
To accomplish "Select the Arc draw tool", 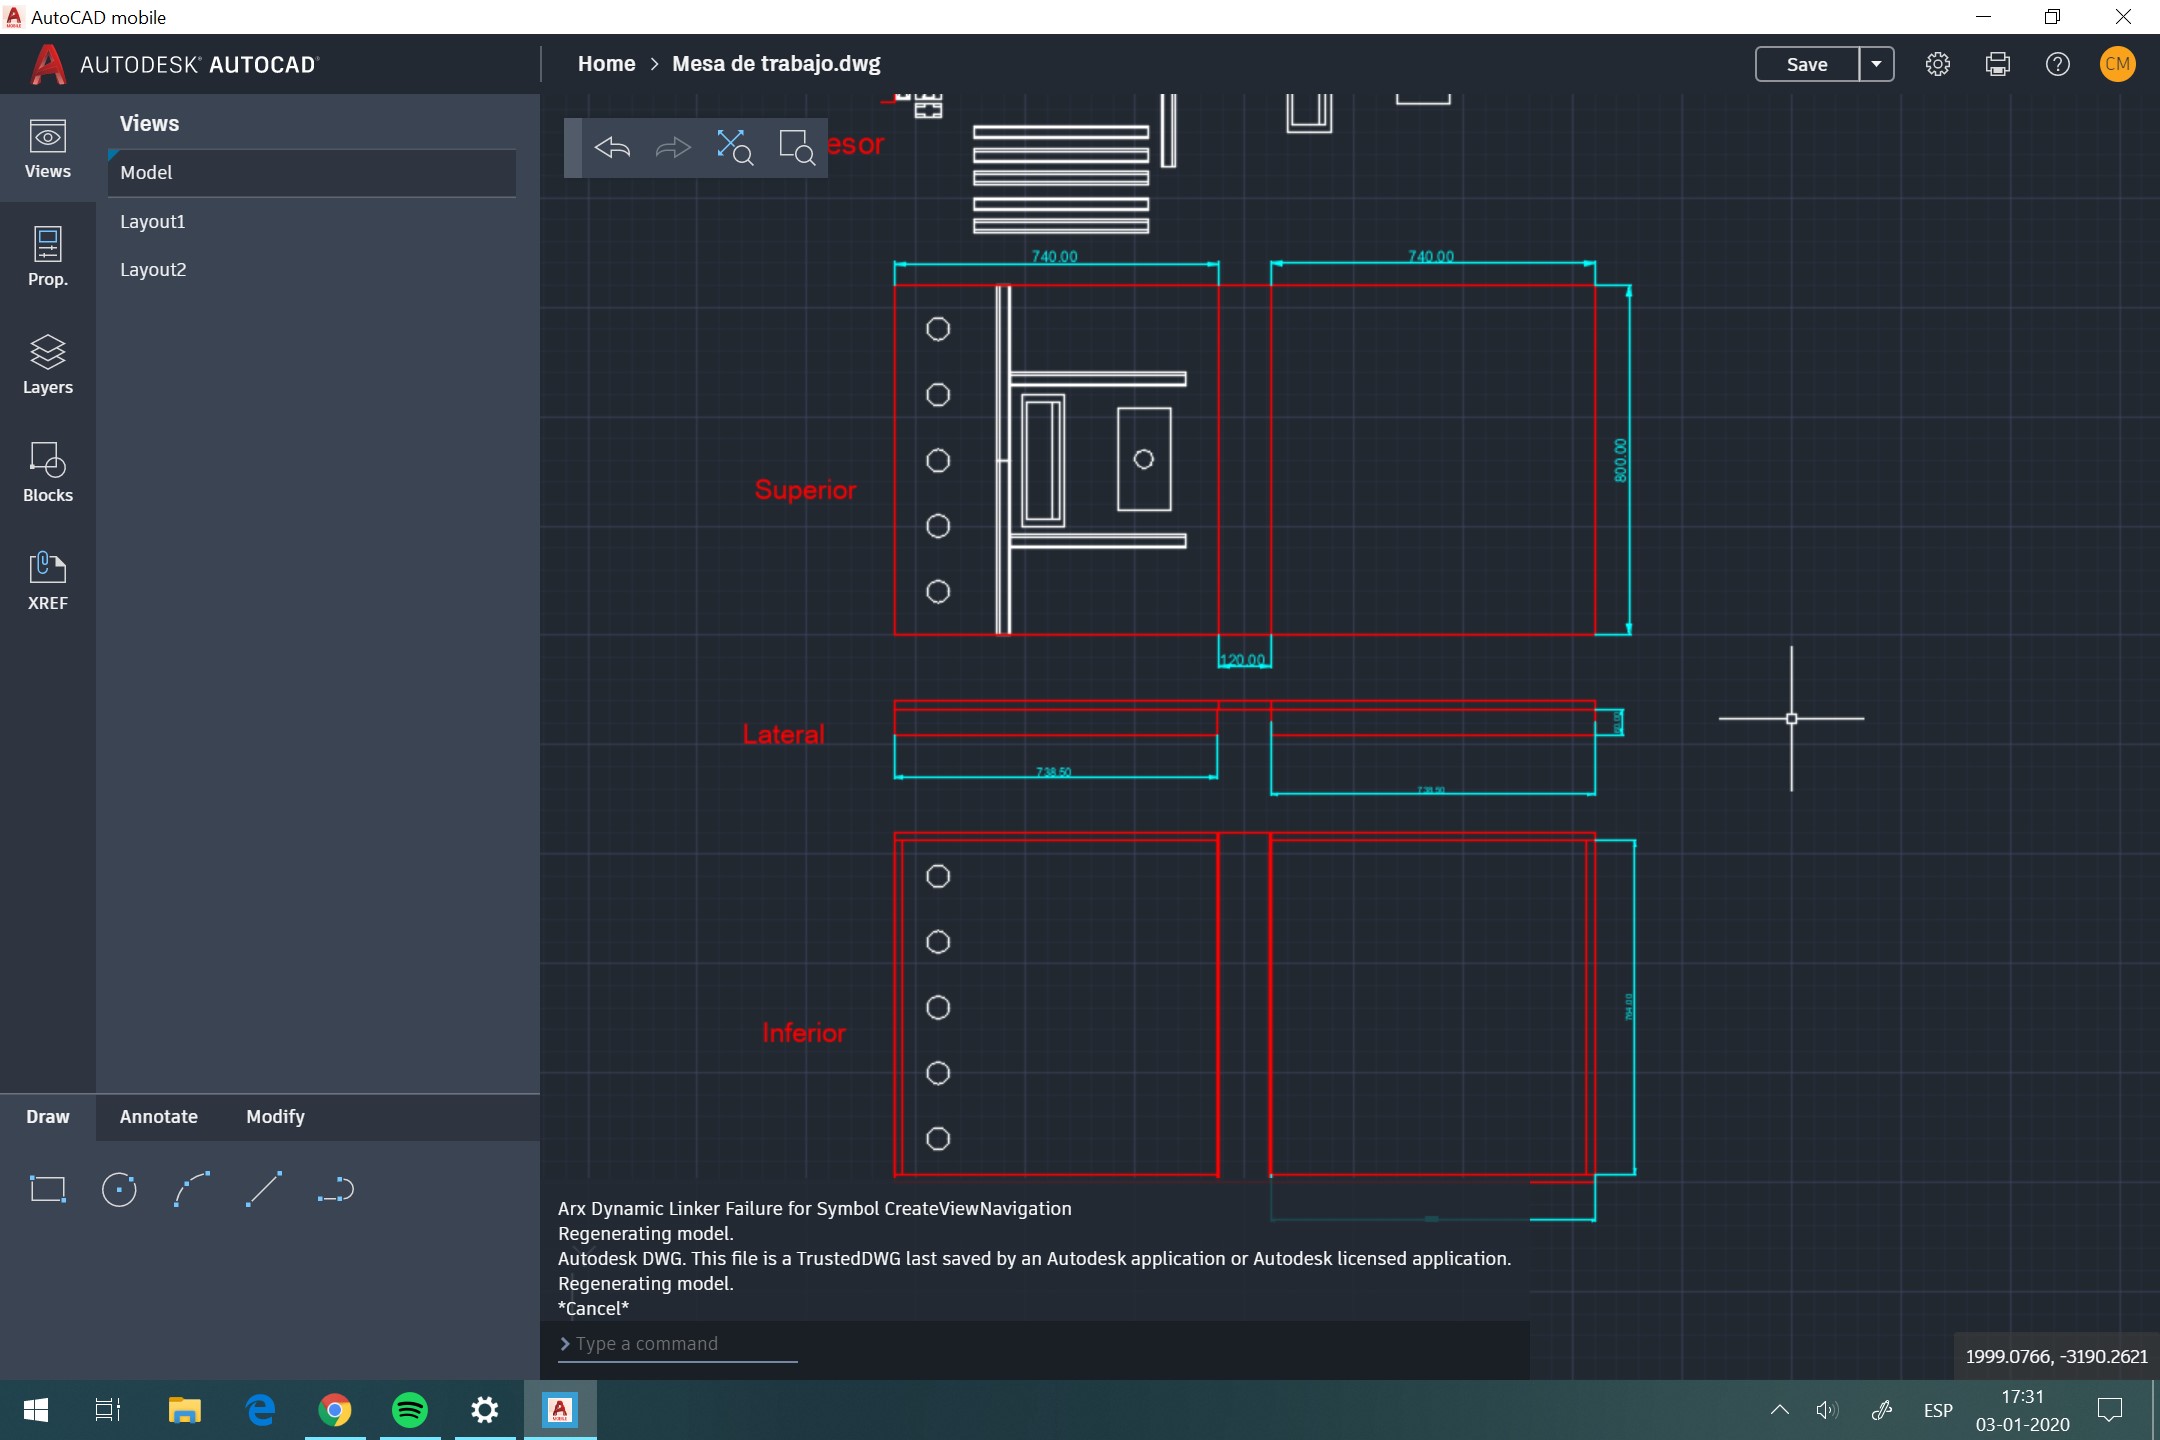I will 192,1189.
